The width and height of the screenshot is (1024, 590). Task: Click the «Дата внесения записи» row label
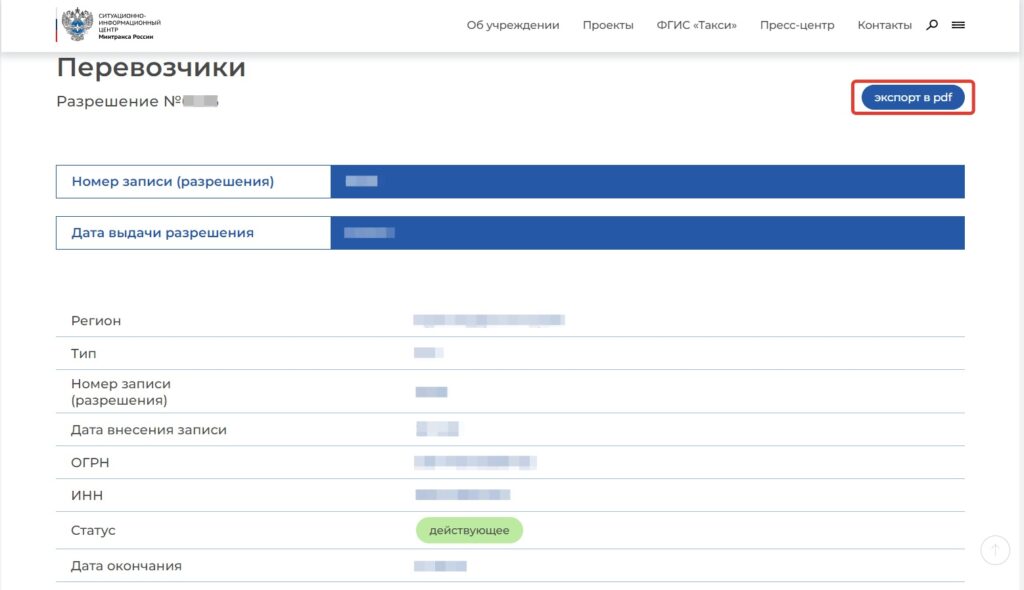(149, 430)
